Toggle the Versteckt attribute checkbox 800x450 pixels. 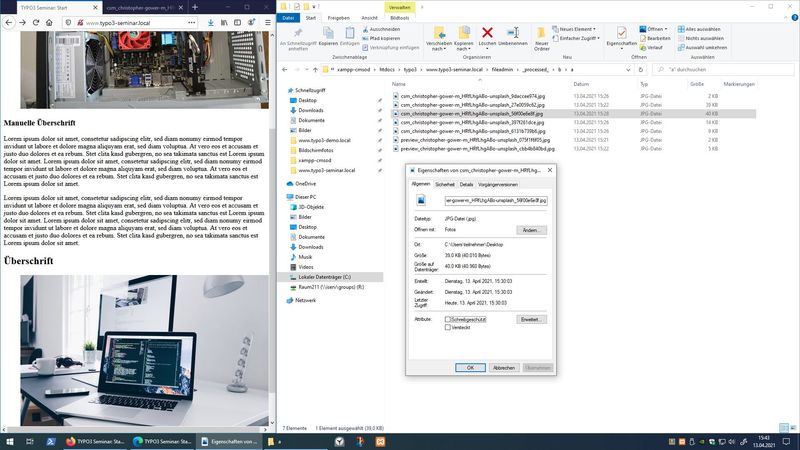coord(448,327)
